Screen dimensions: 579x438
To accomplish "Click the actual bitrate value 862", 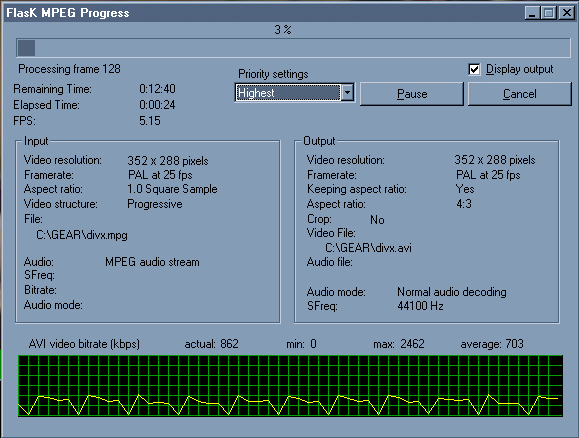I will (229, 344).
